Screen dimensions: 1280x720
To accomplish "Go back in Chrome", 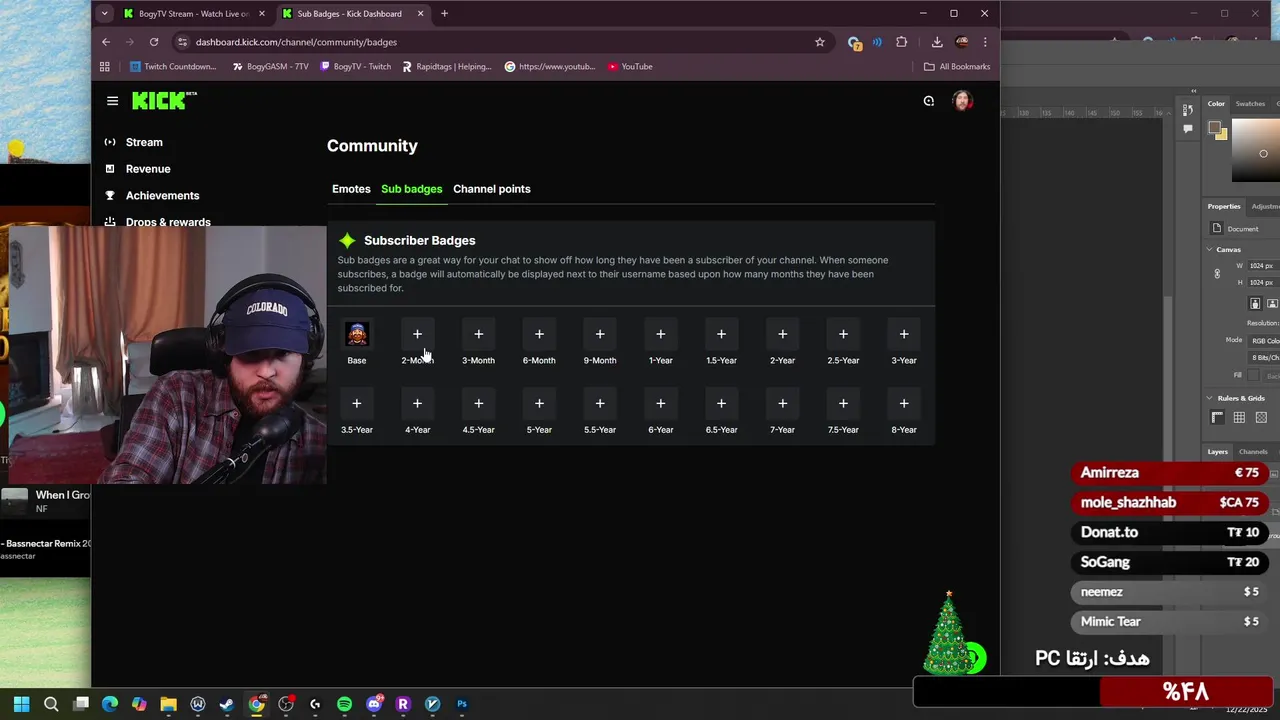I will point(106,42).
